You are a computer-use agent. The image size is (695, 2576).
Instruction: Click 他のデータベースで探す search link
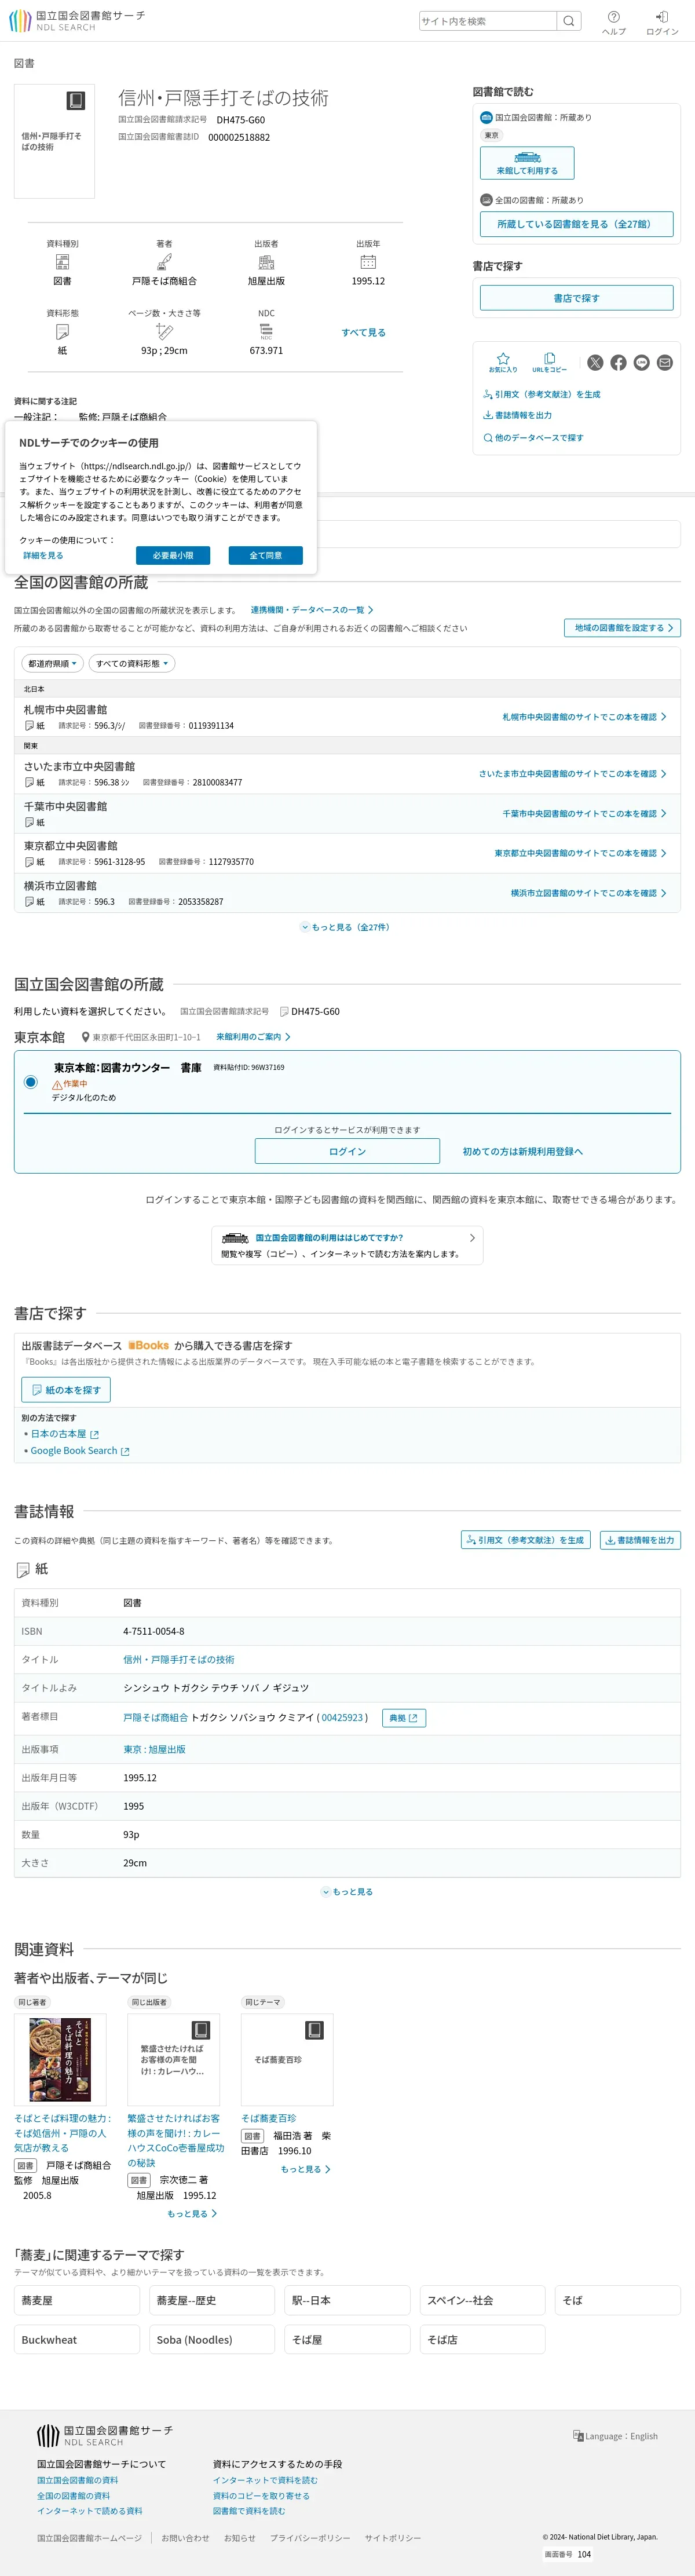pyautogui.click(x=534, y=438)
